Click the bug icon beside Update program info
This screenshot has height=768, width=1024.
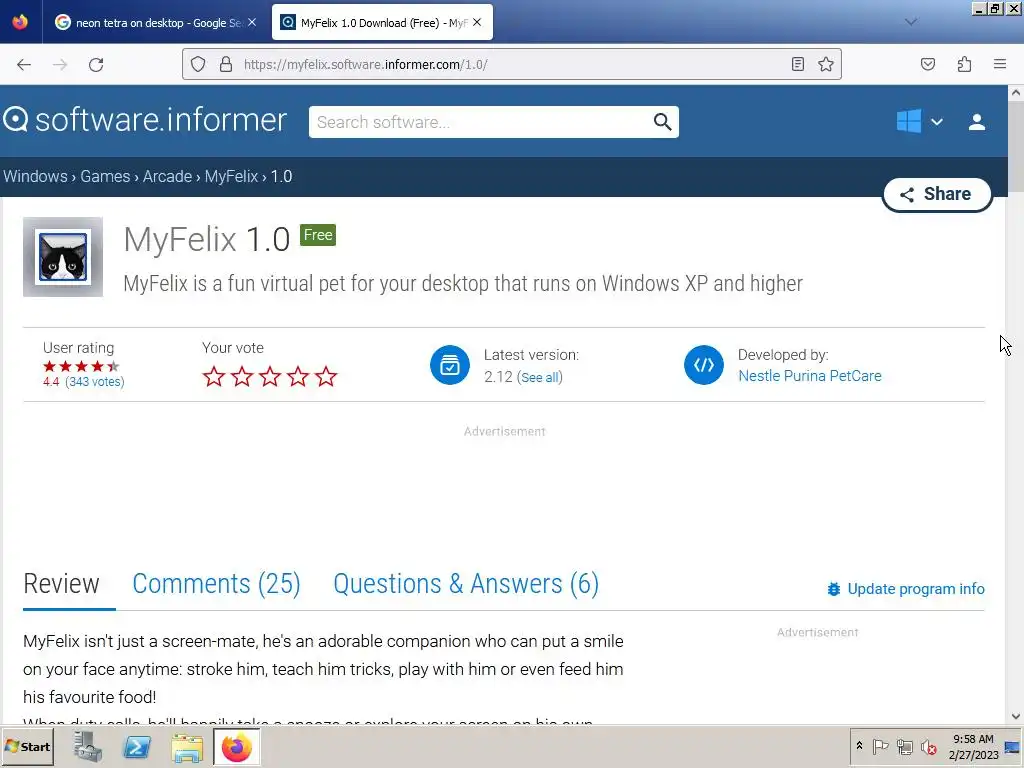coord(834,589)
